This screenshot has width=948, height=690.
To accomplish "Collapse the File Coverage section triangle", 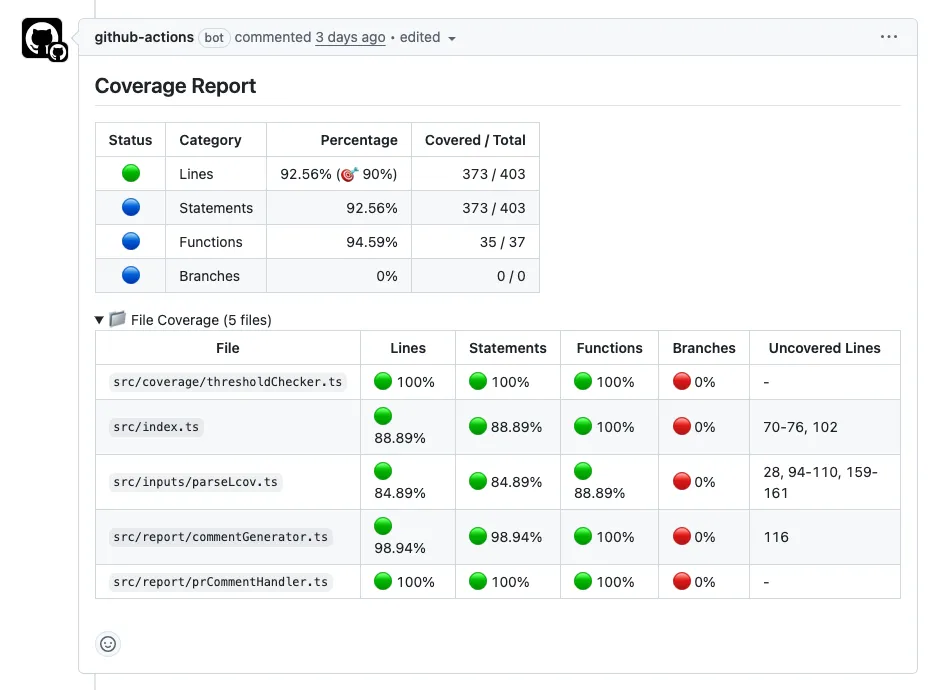I will tap(100, 320).
